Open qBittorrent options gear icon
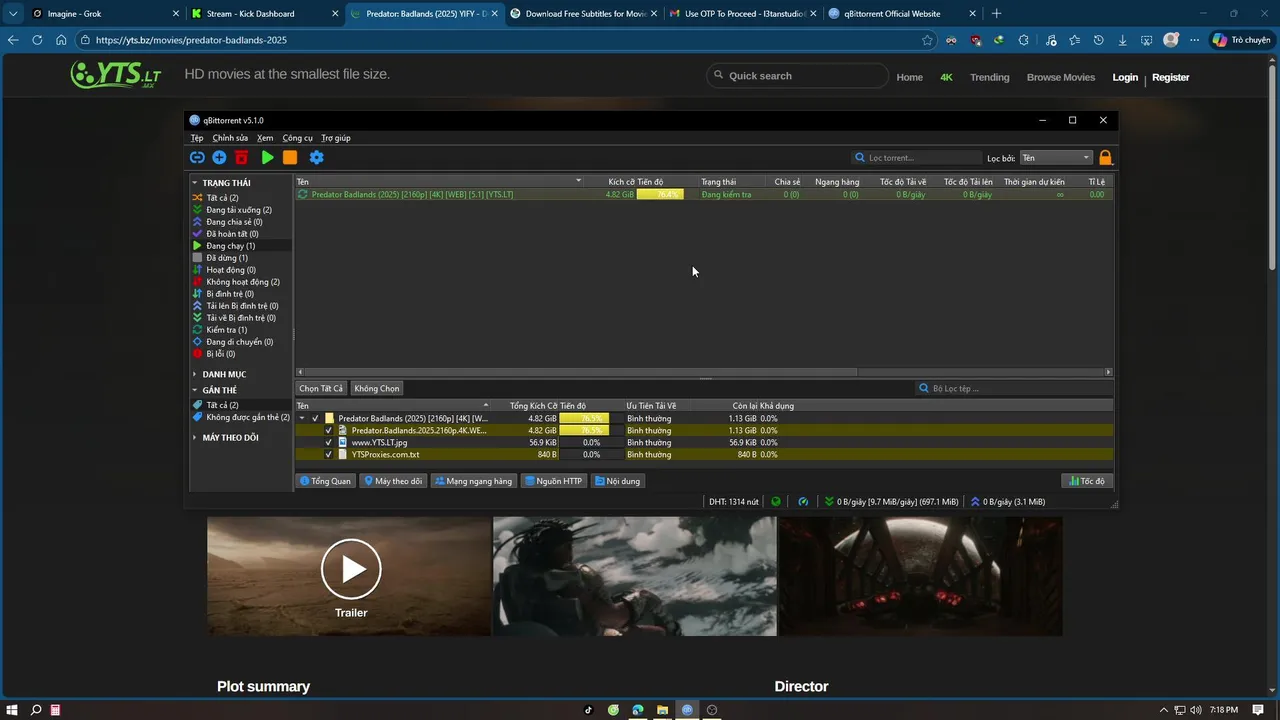Image resolution: width=1280 pixels, height=720 pixels. 316,157
